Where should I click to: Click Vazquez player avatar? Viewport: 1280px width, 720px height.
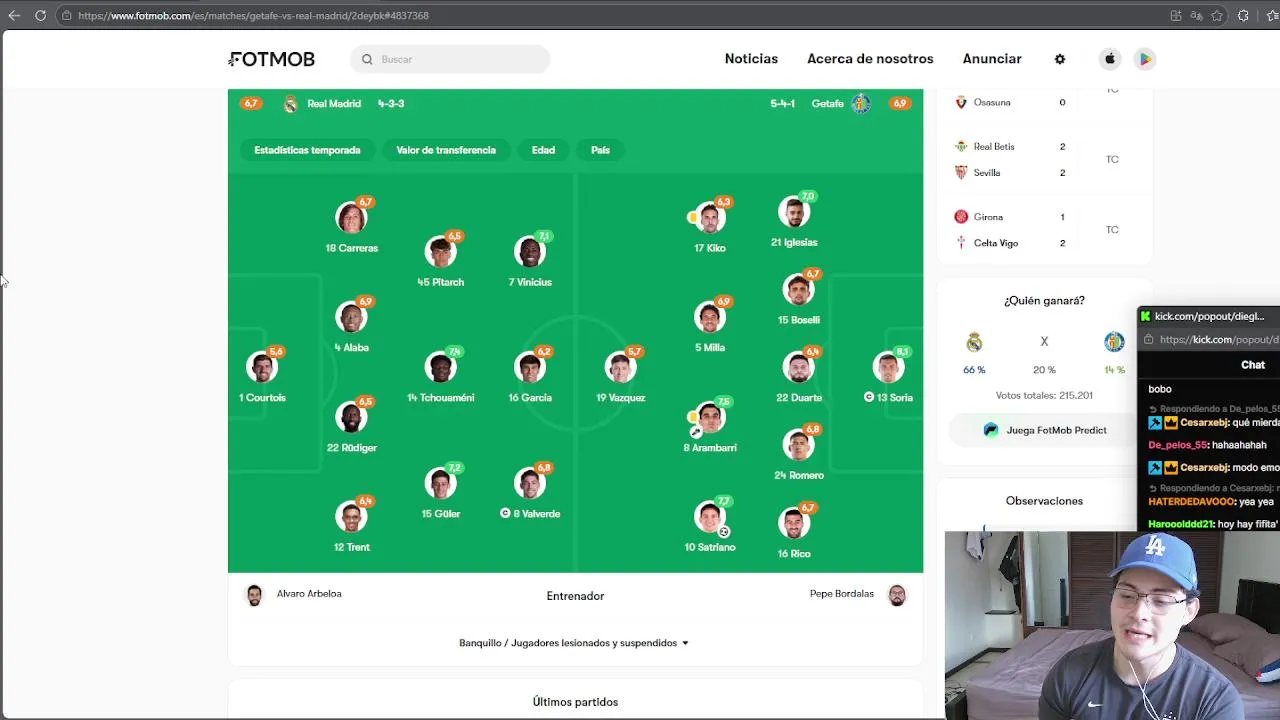620,367
